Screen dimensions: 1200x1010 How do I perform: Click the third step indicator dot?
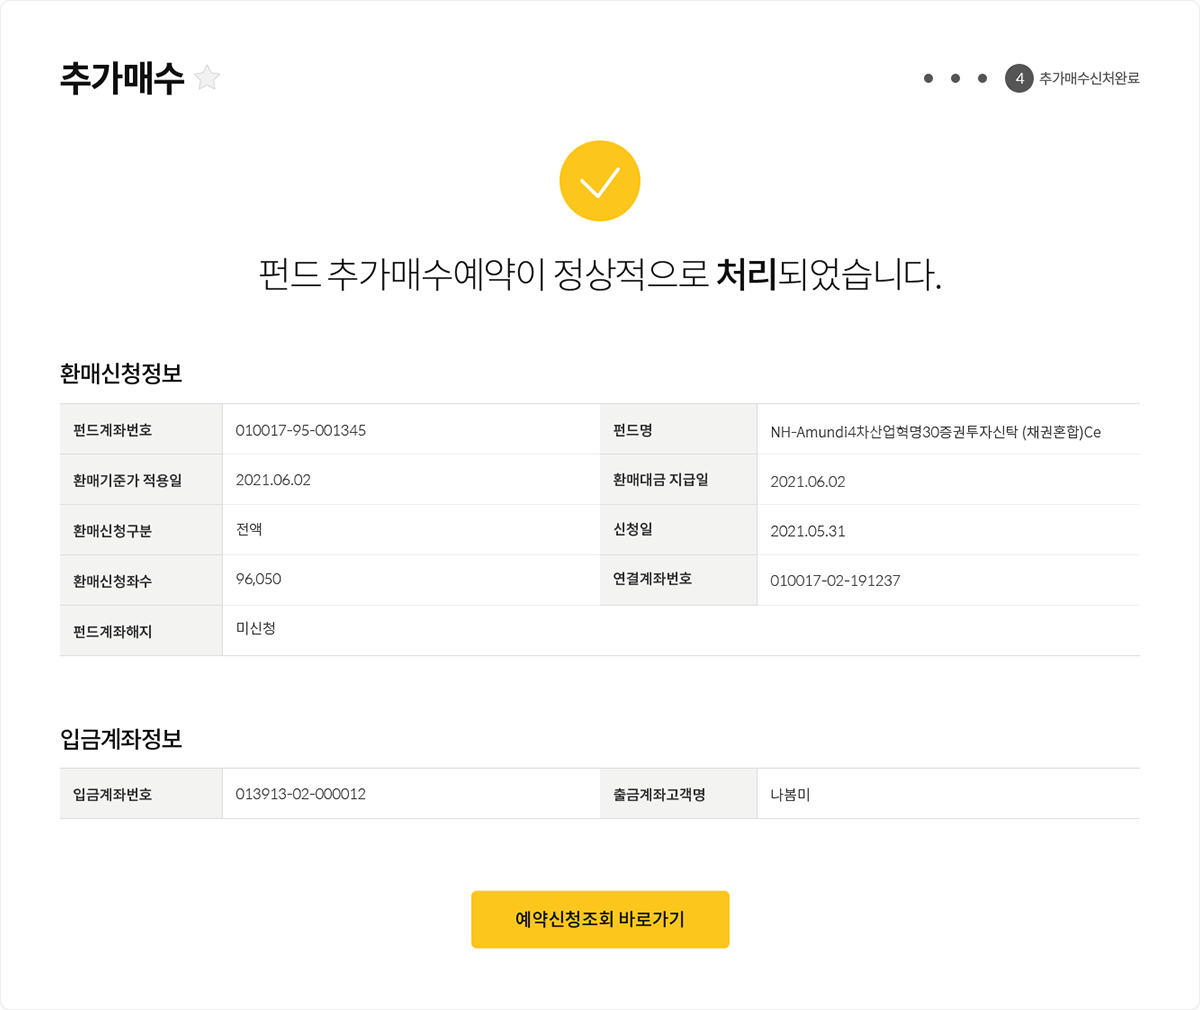[x=982, y=78]
